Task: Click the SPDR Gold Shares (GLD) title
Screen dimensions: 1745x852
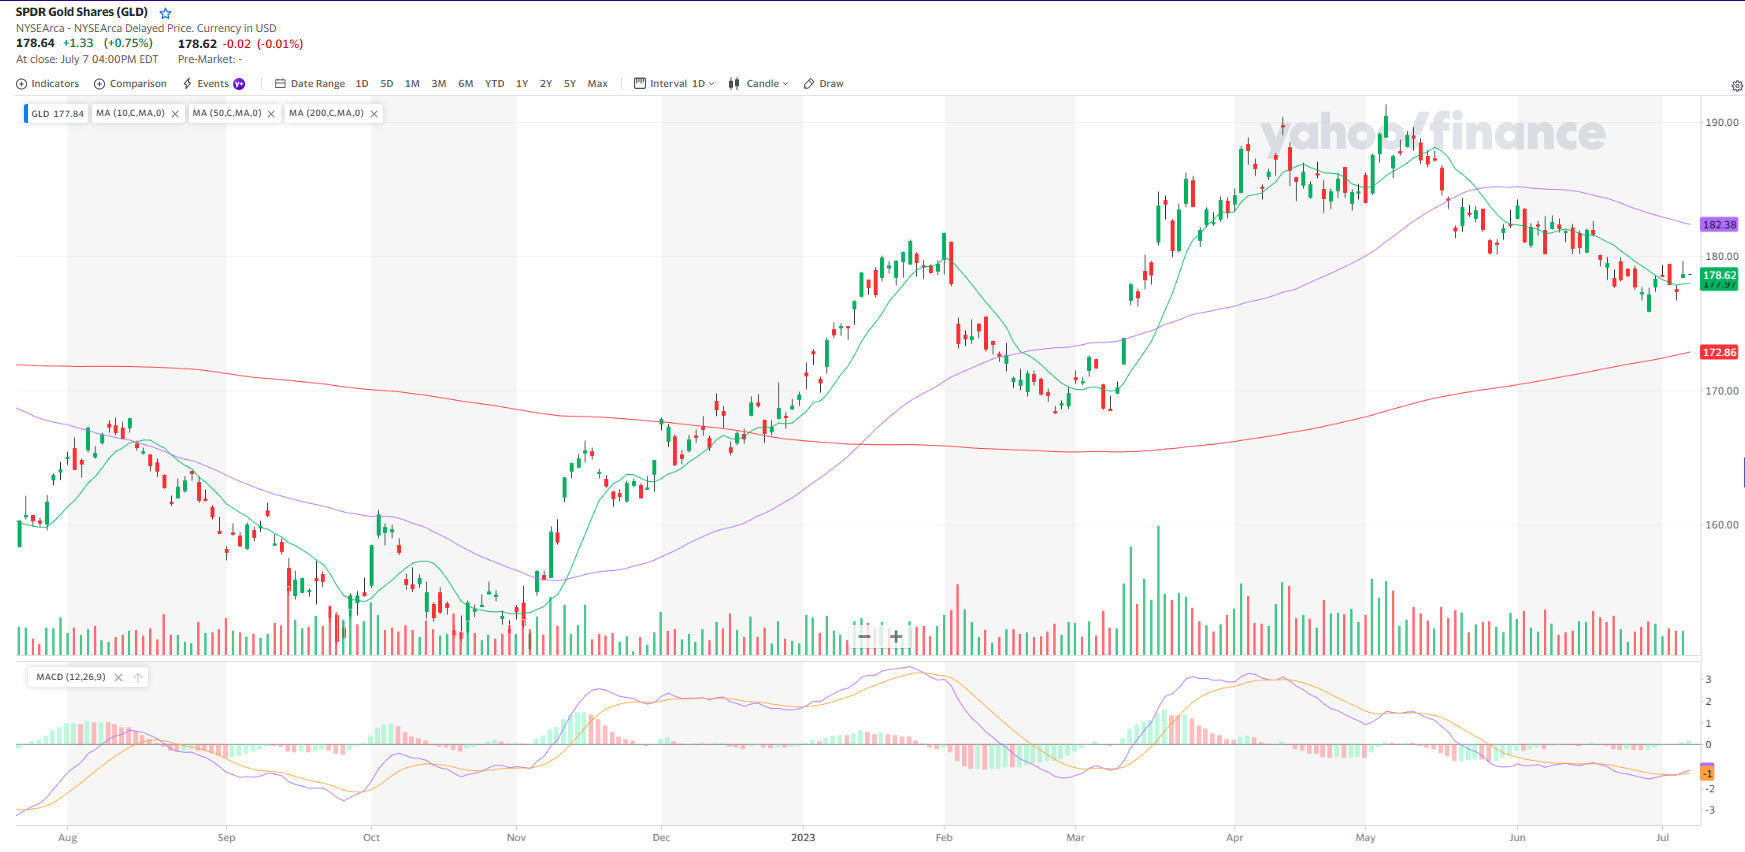Action: pos(82,12)
